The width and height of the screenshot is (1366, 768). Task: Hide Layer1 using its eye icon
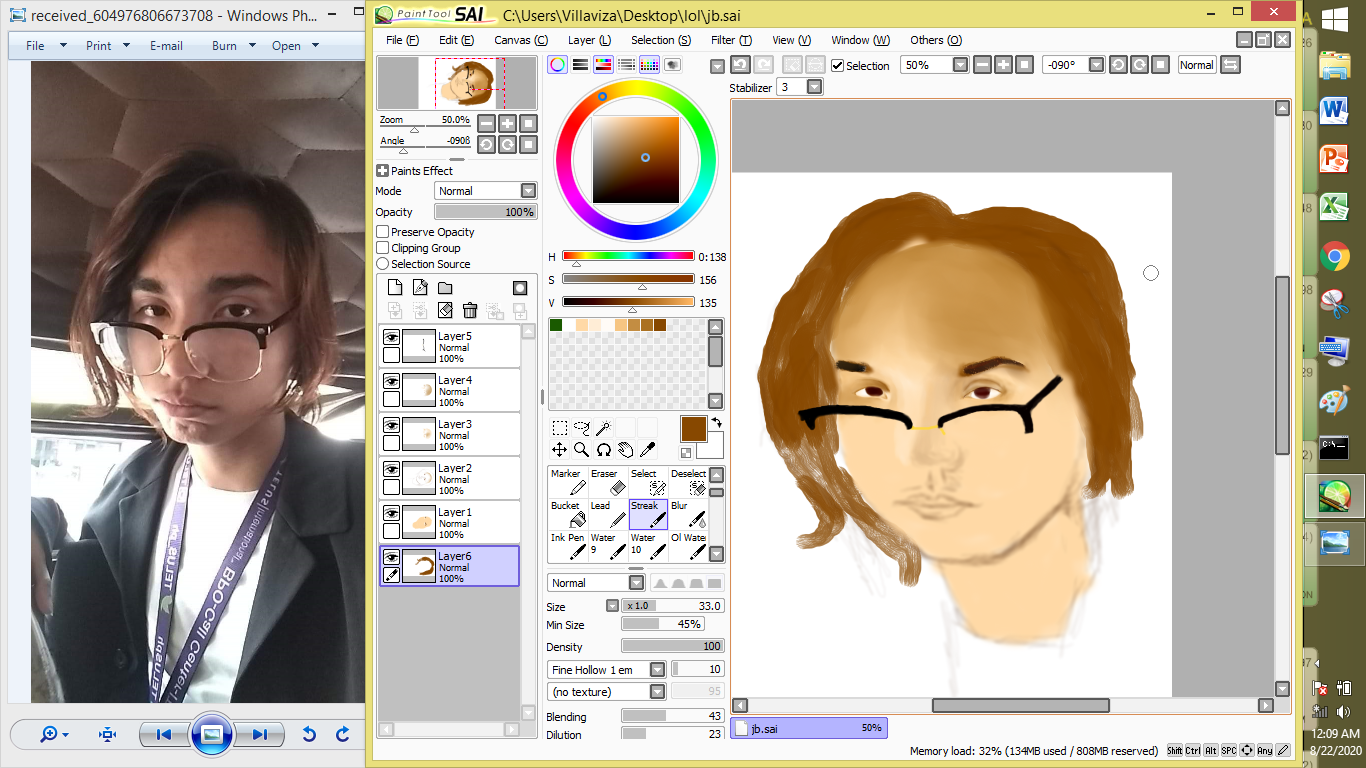[x=391, y=513]
